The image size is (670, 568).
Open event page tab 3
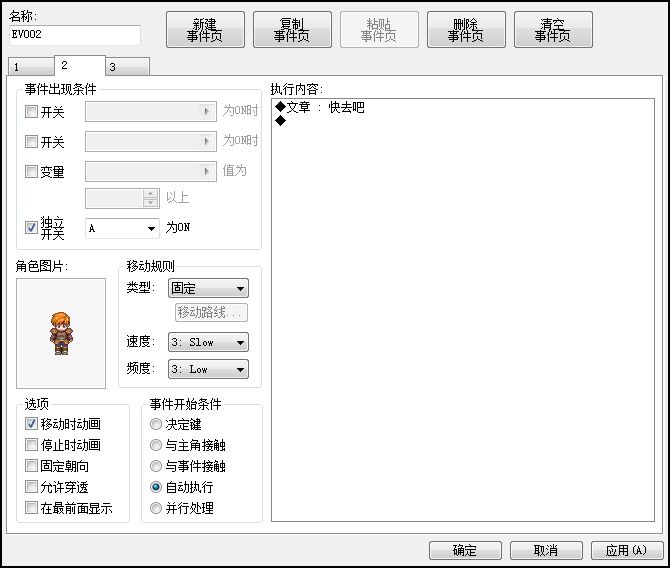click(127, 67)
